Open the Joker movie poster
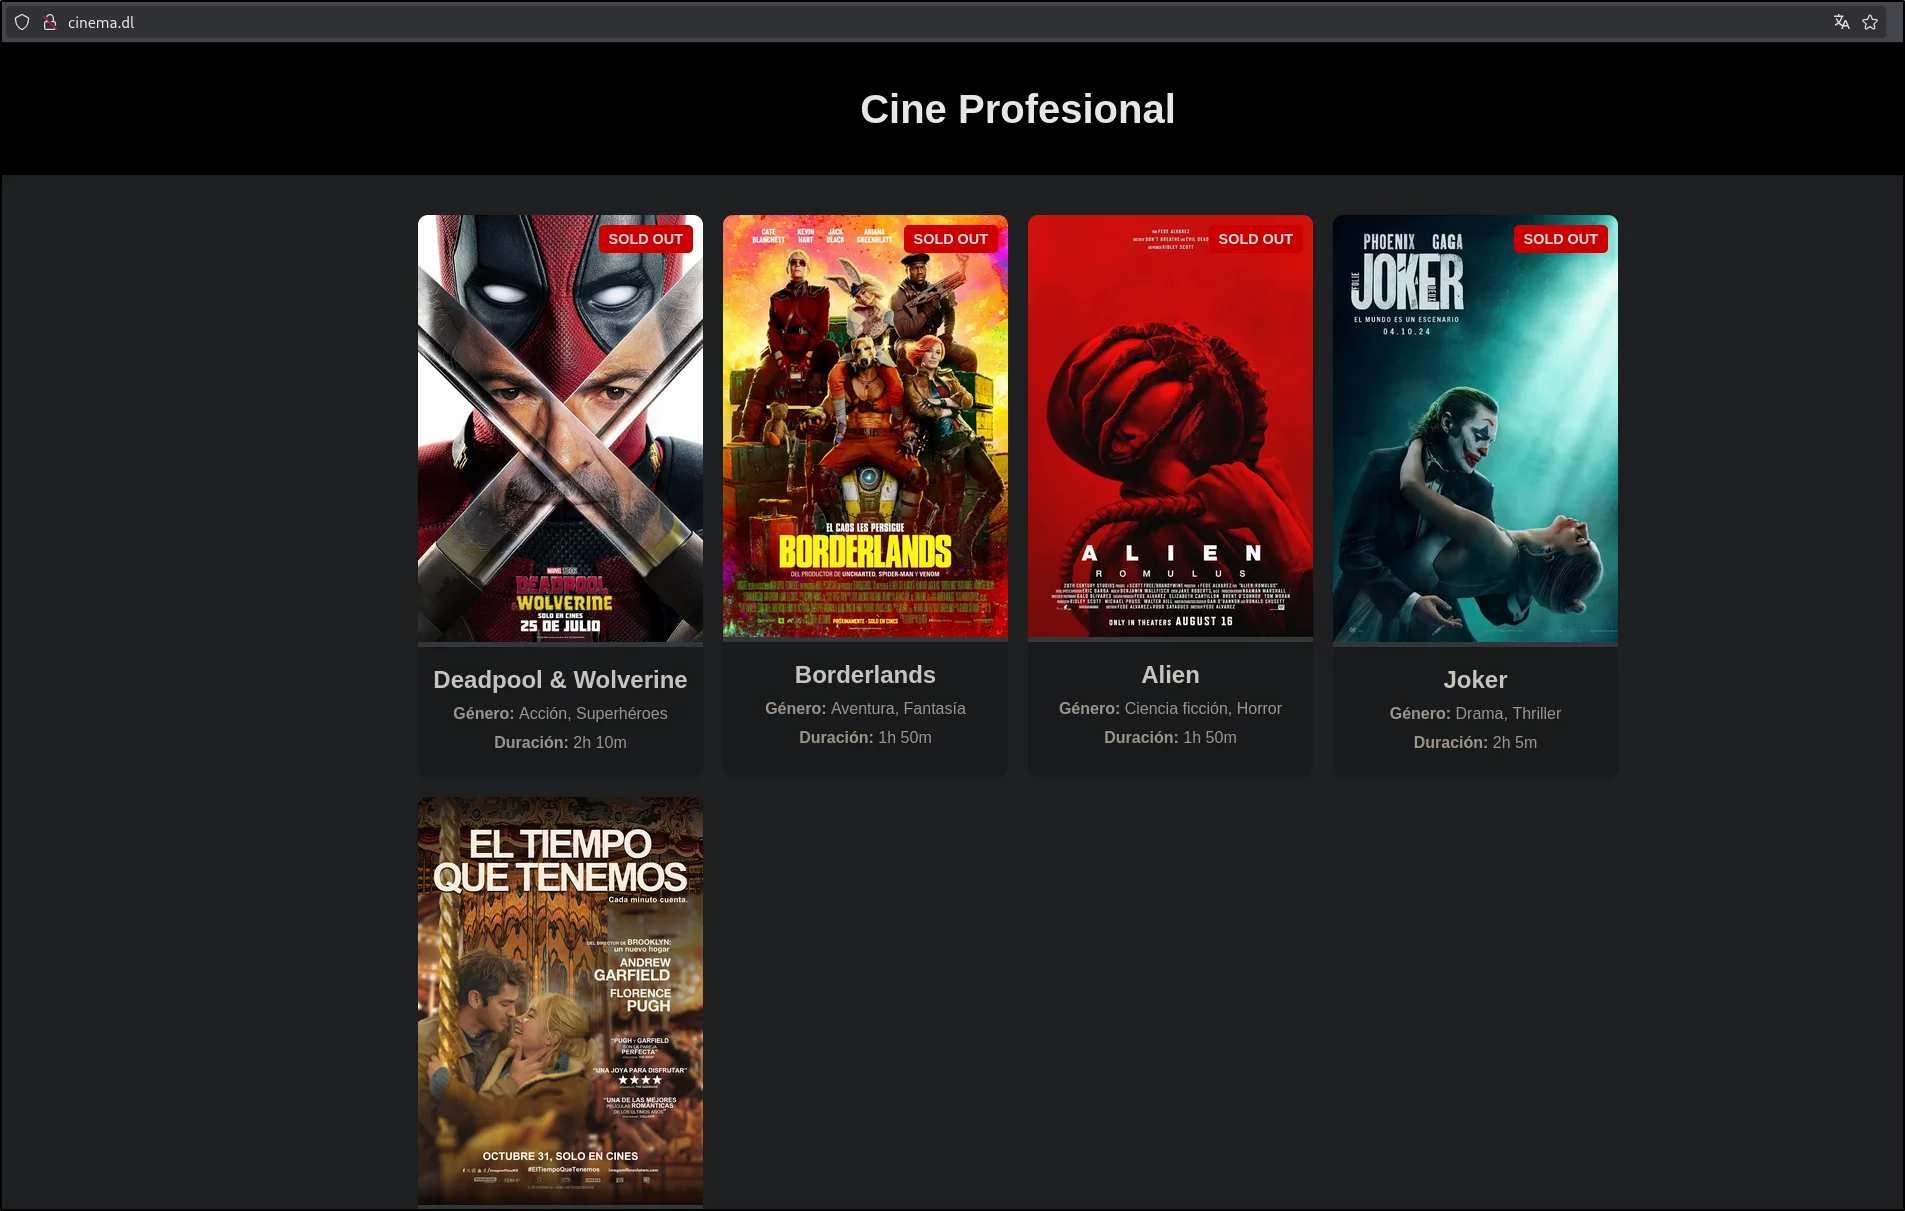 tap(1475, 428)
